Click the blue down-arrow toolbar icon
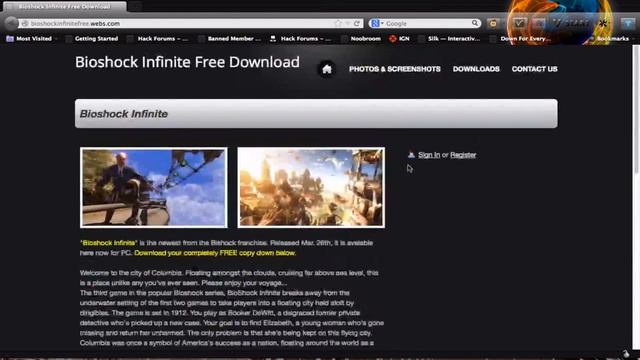Screen dimensions: 640x360 tap(628, 23)
